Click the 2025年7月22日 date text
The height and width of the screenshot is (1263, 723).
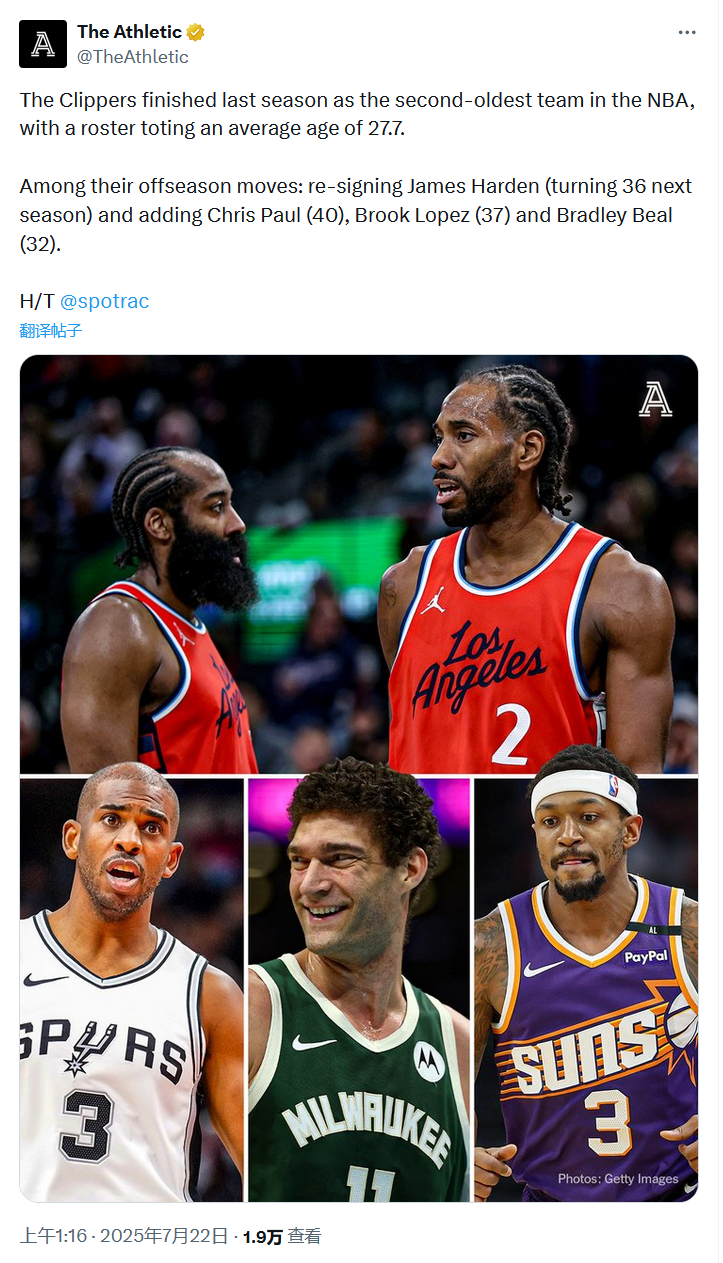[x=163, y=1236]
